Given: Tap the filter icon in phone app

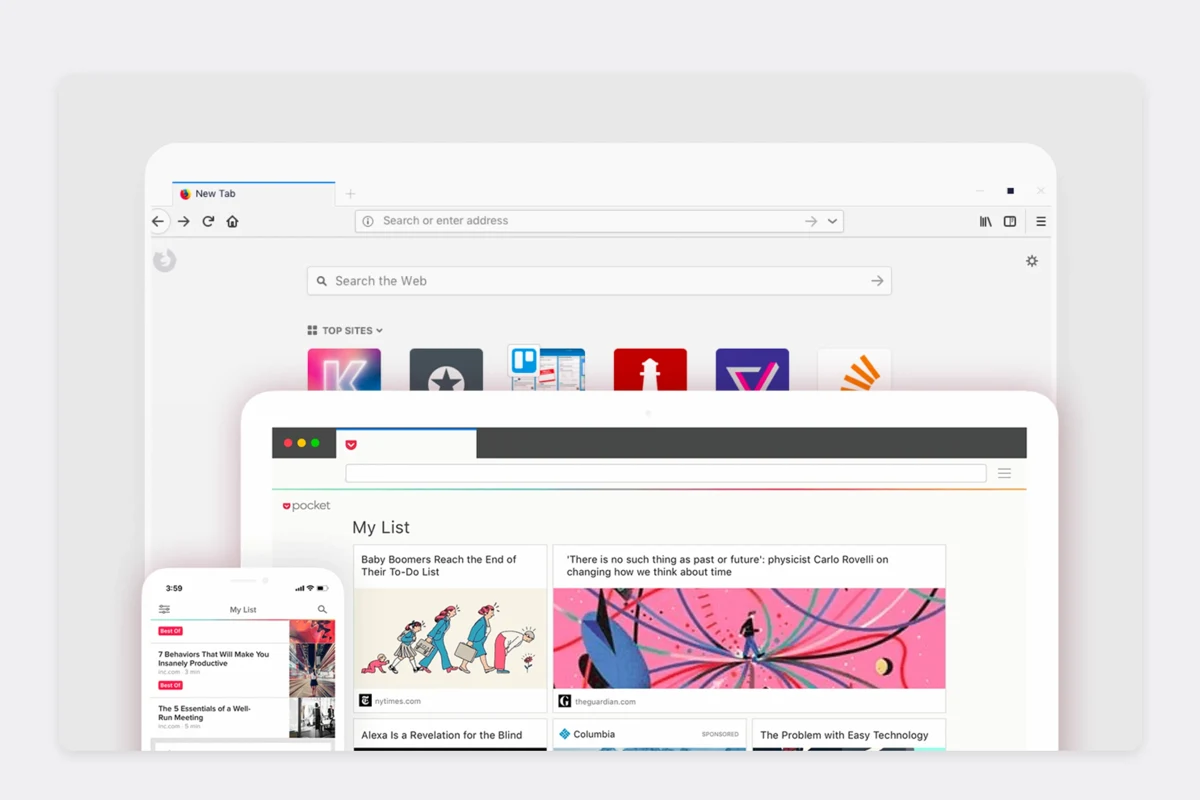Looking at the screenshot, I should (164, 609).
